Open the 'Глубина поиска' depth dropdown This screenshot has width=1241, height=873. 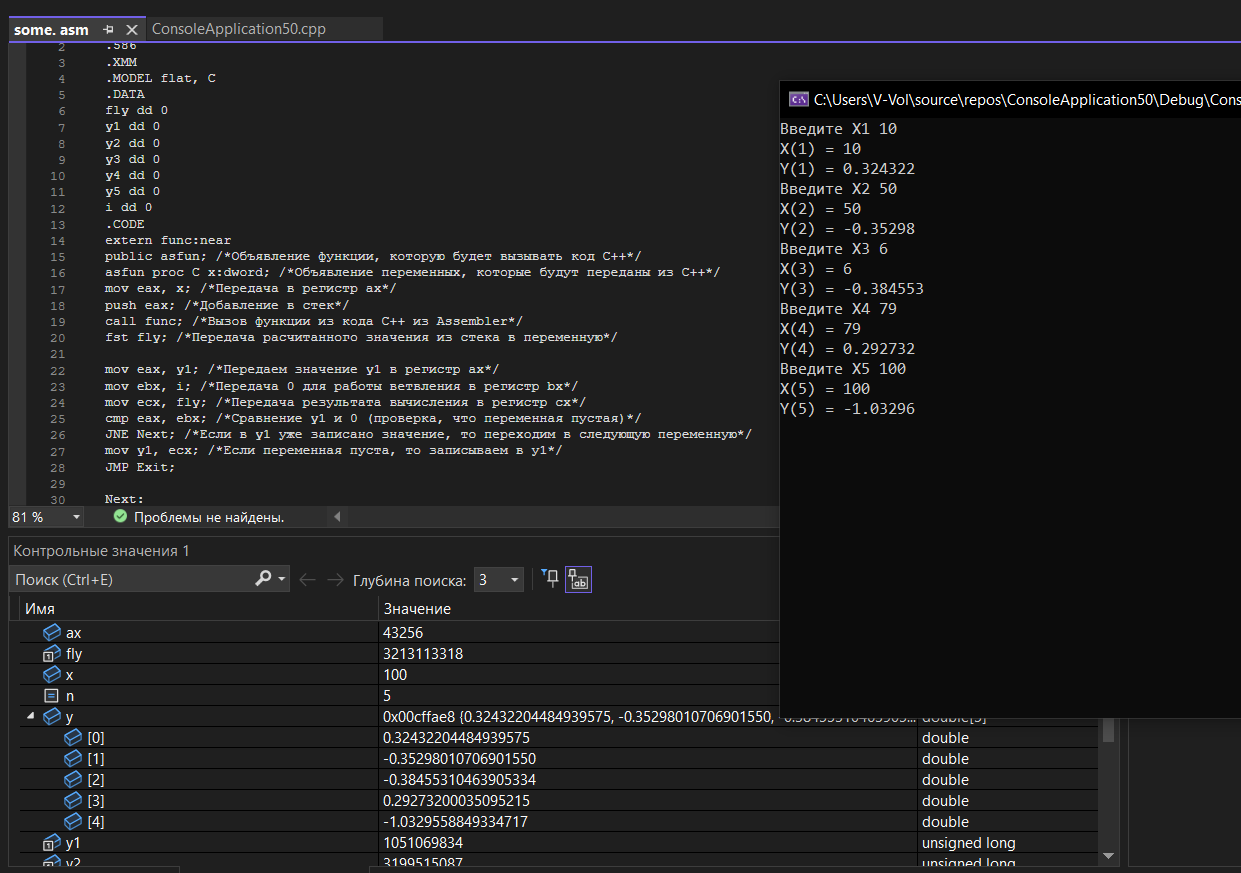click(498, 580)
